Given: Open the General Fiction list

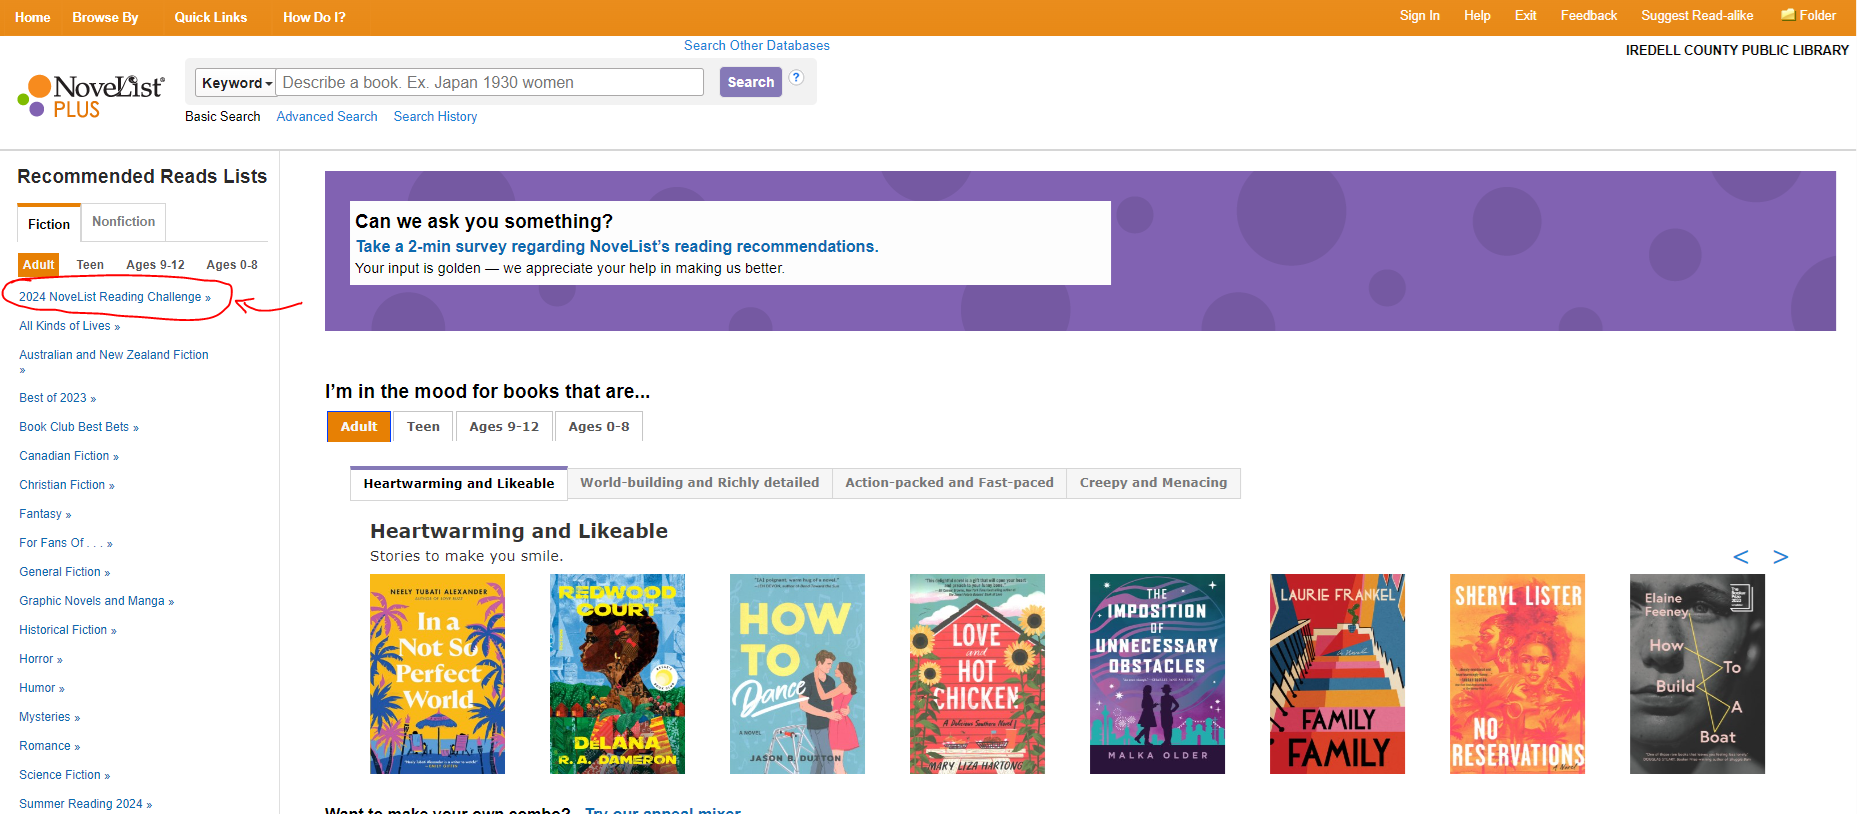Looking at the screenshot, I should click(x=65, y=572).
